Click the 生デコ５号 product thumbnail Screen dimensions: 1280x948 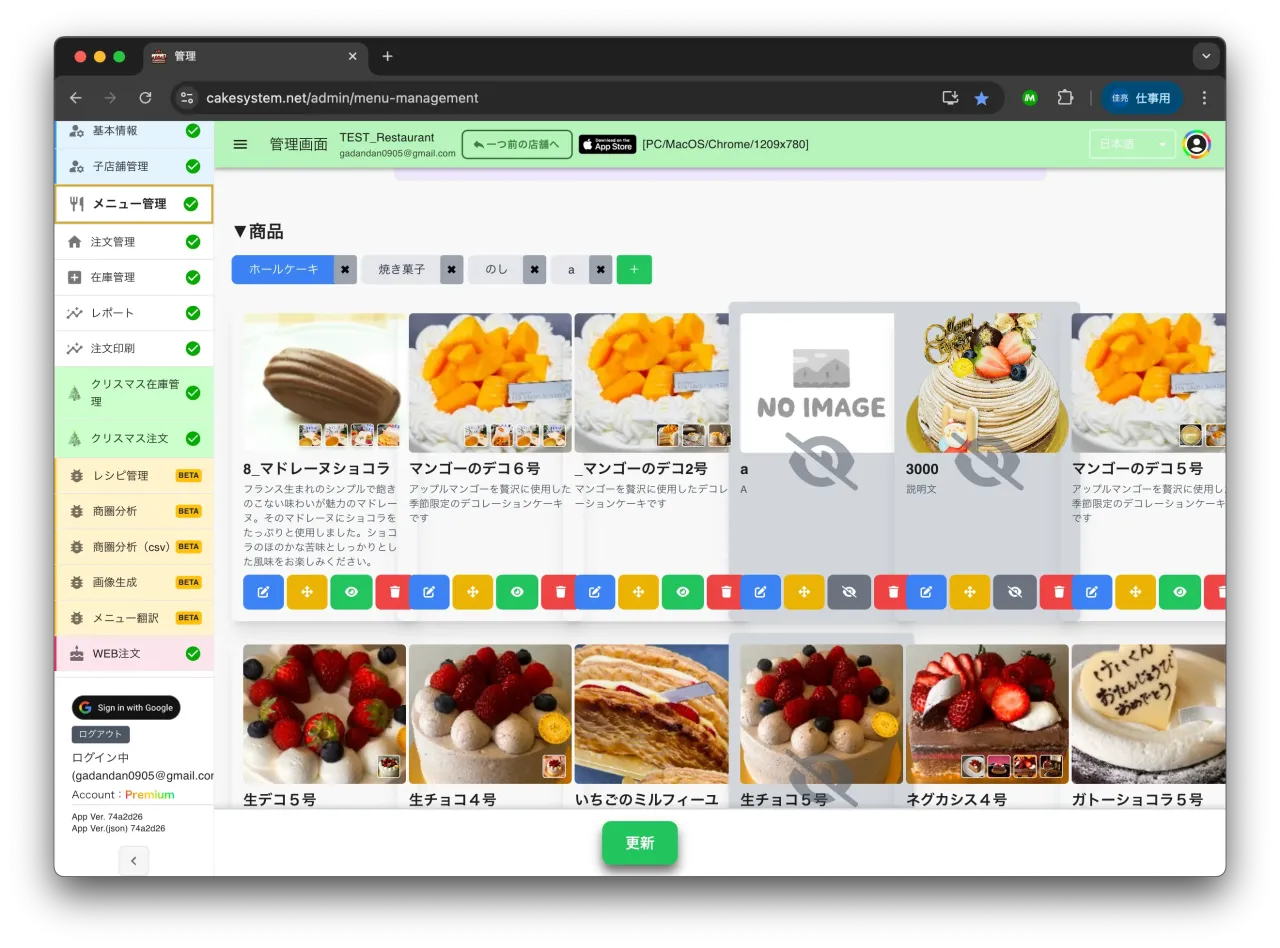(324, 713)
